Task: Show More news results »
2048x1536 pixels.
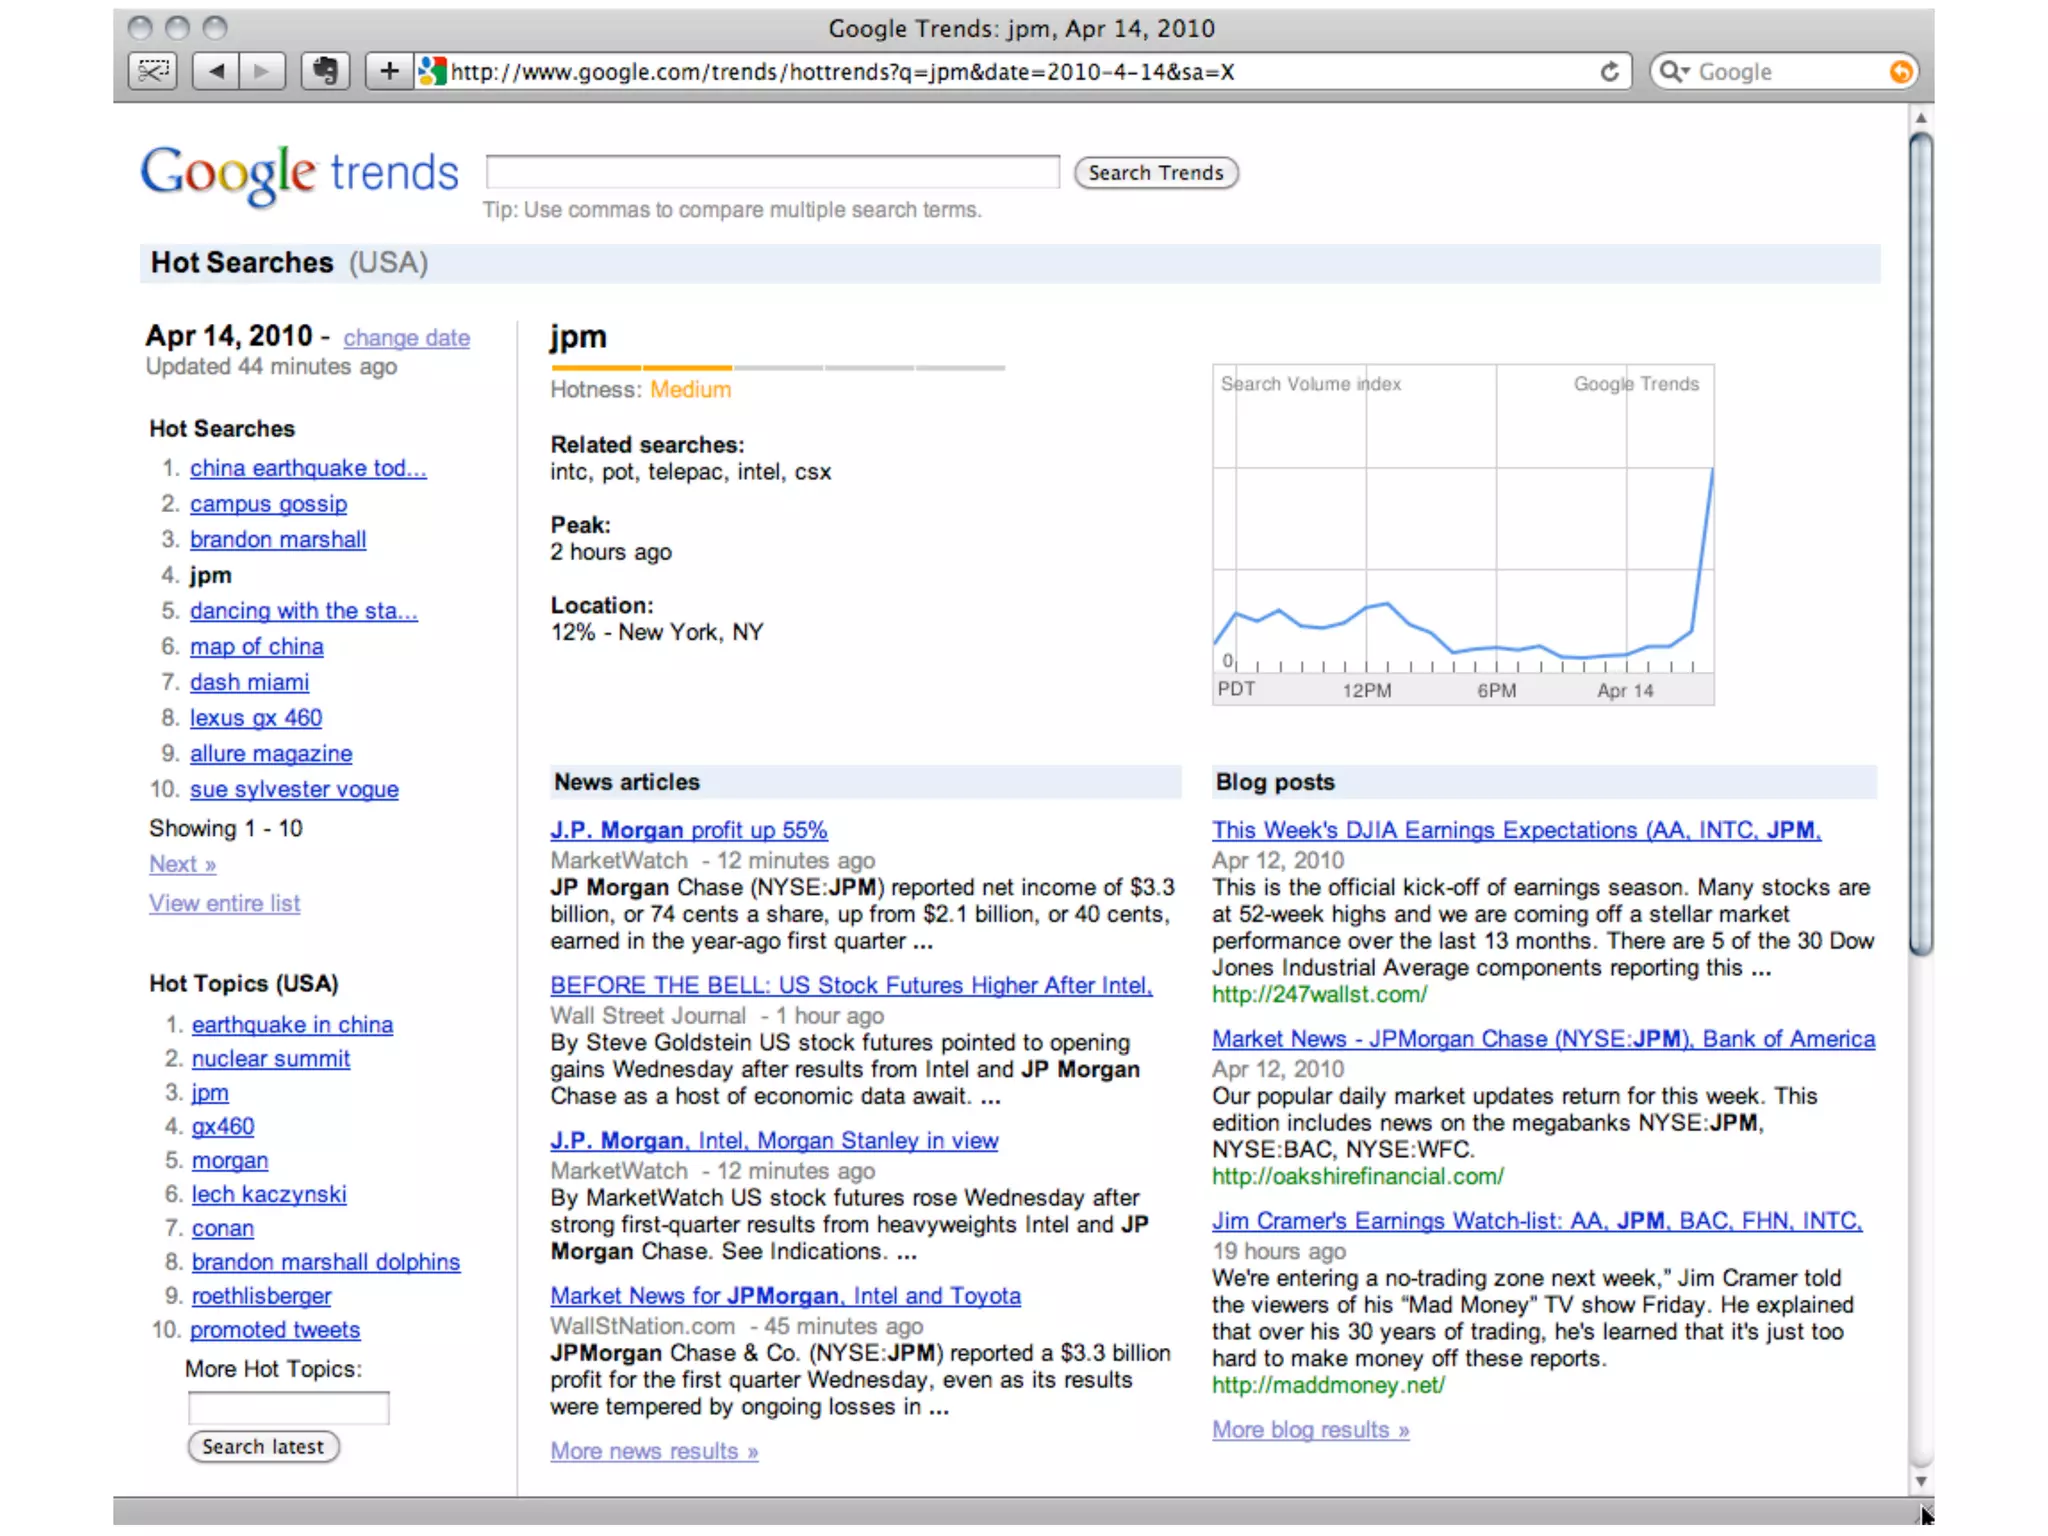Action: tap(654, 1451)
